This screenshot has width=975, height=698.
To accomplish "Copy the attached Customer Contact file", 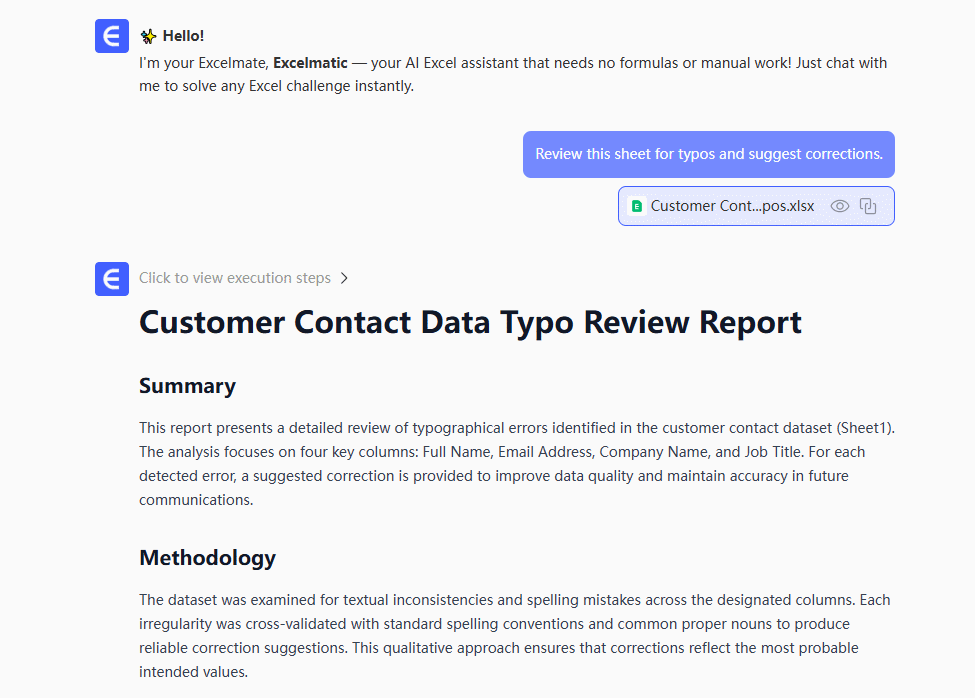I will click(x=868, y=207).
